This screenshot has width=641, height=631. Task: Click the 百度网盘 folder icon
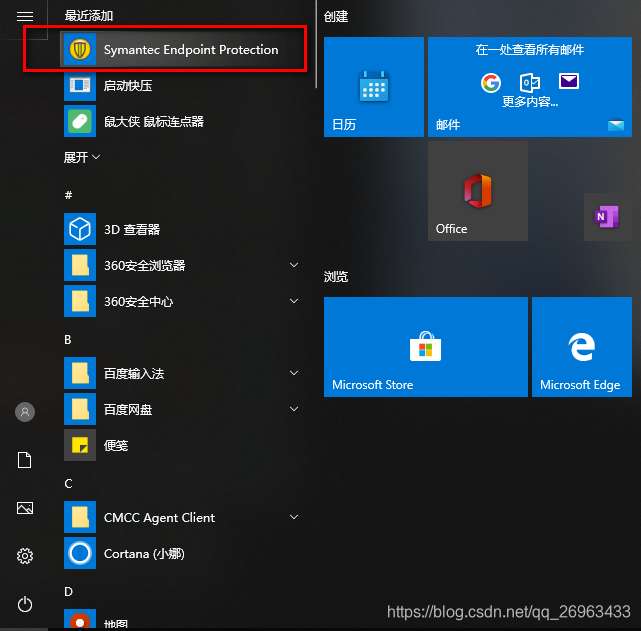point(80,409)
